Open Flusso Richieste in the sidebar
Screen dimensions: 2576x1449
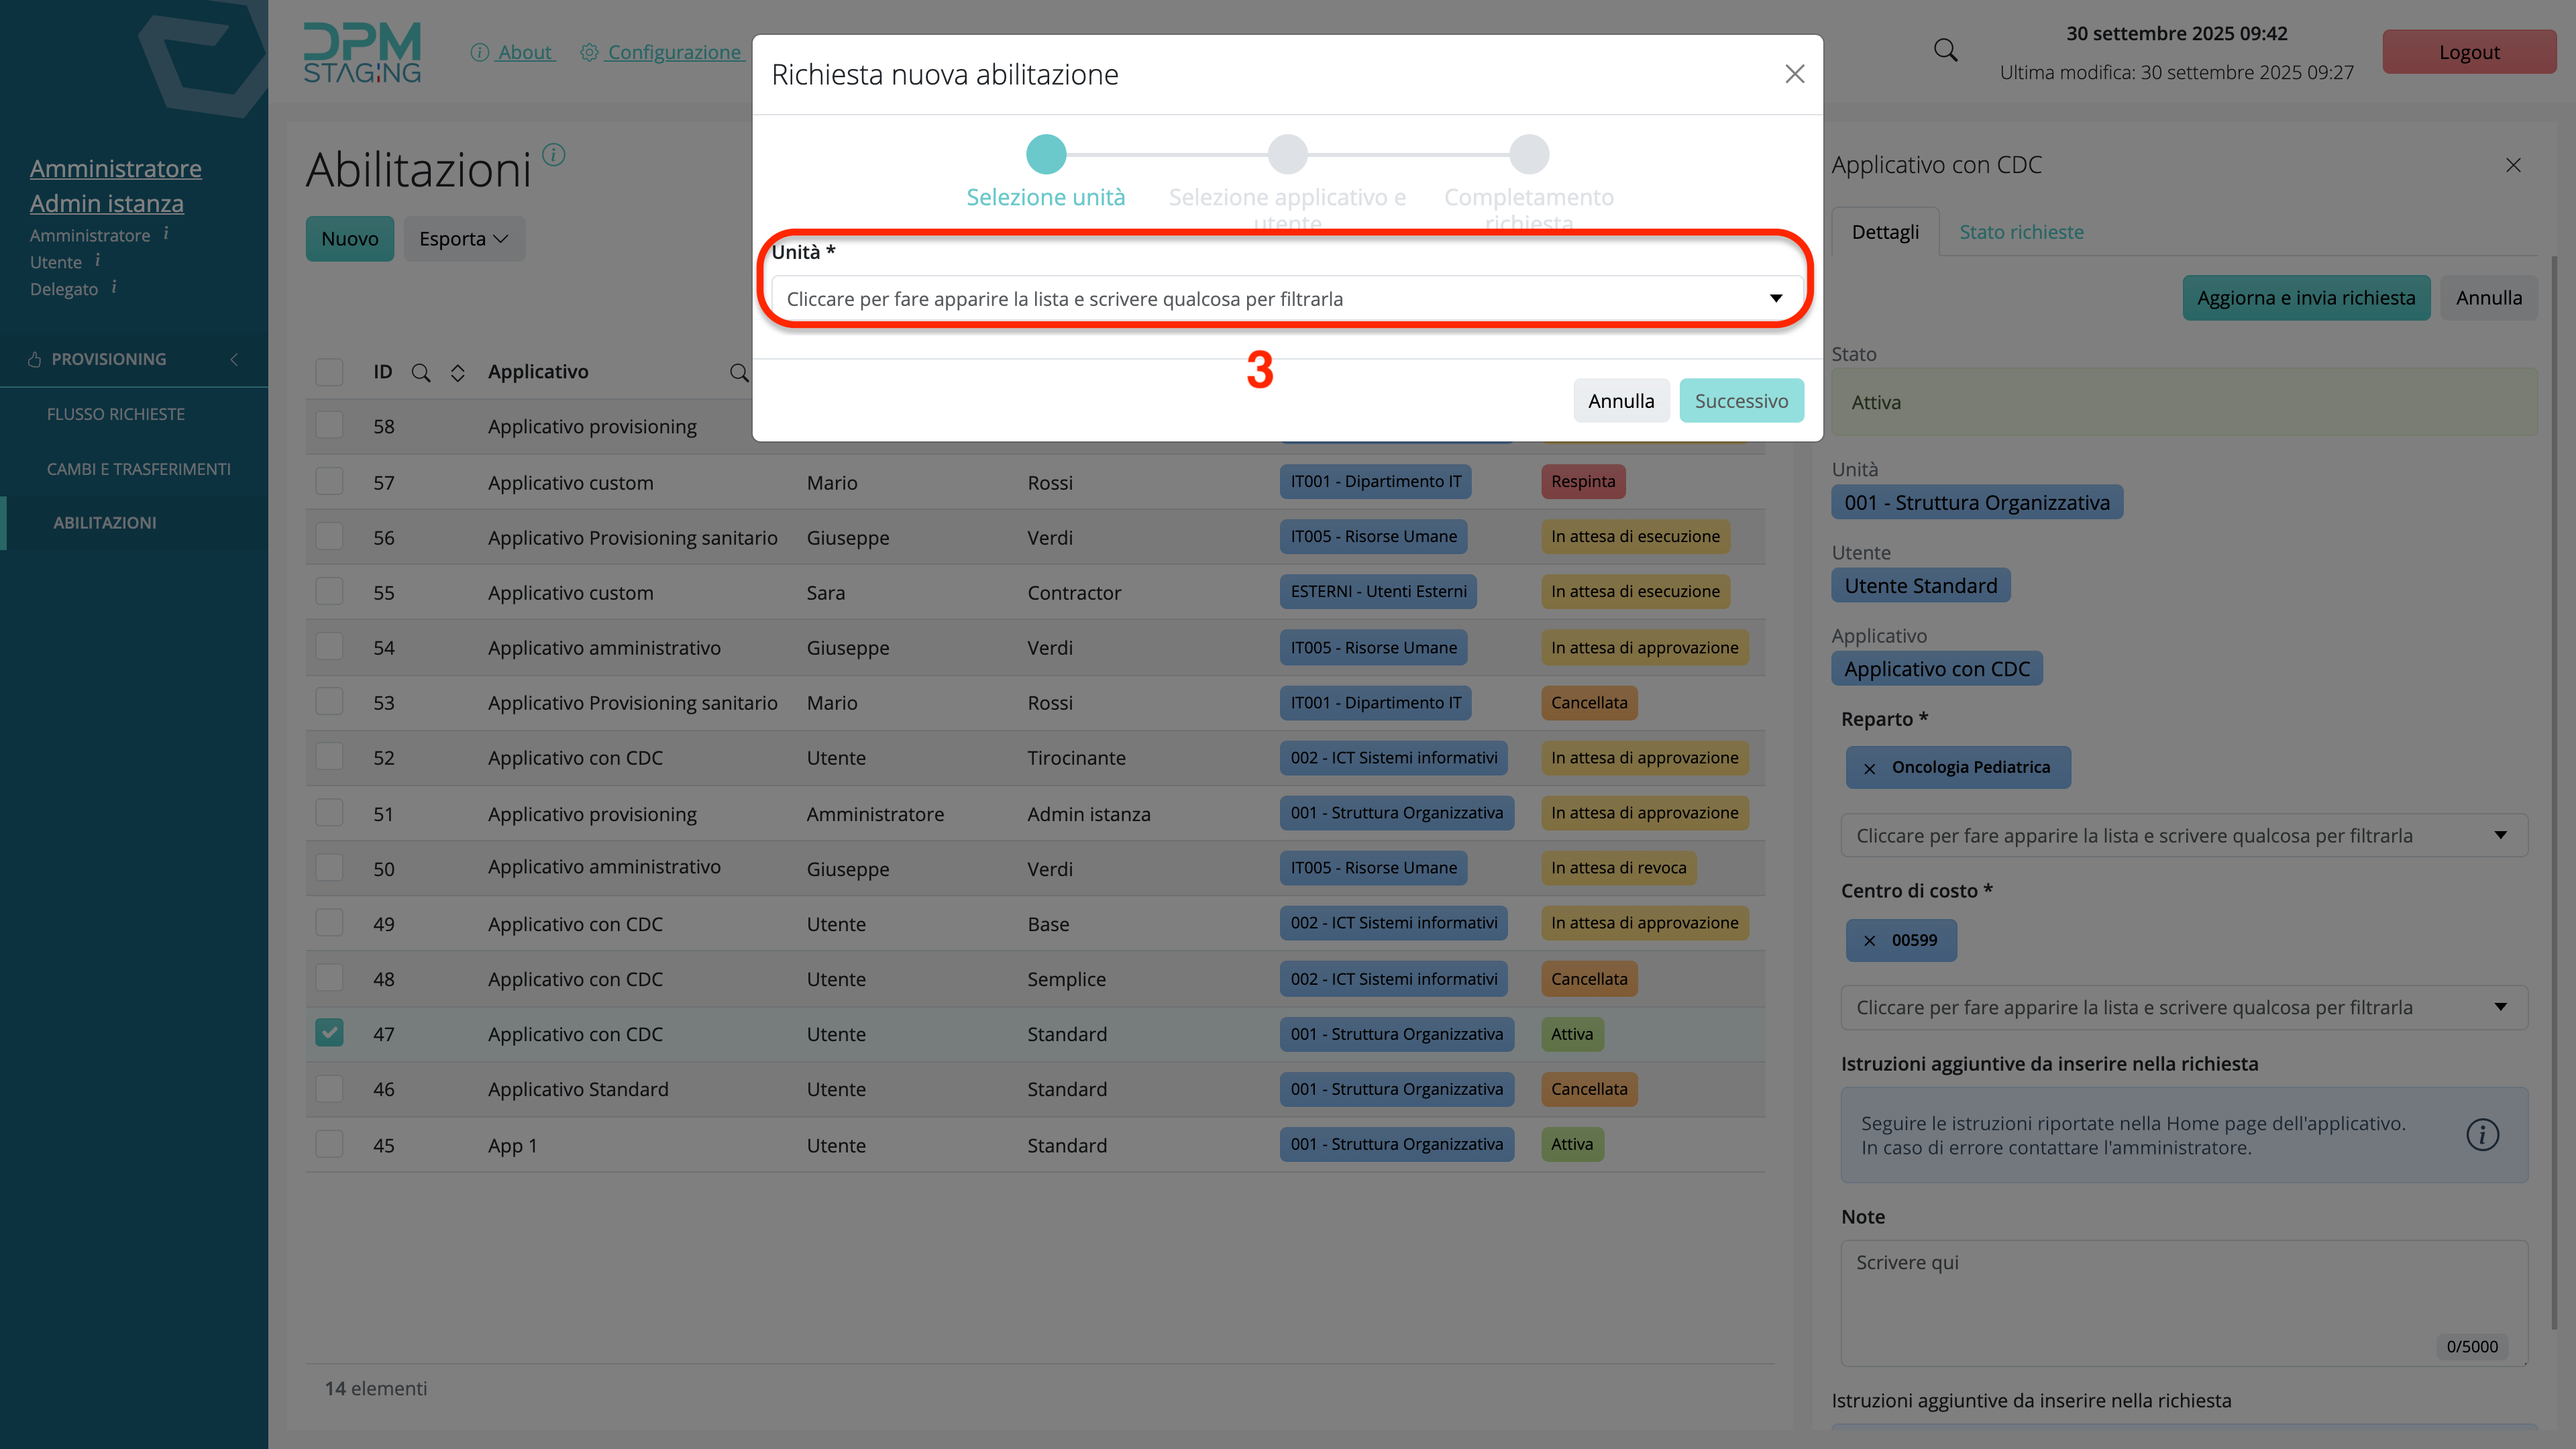116,414
